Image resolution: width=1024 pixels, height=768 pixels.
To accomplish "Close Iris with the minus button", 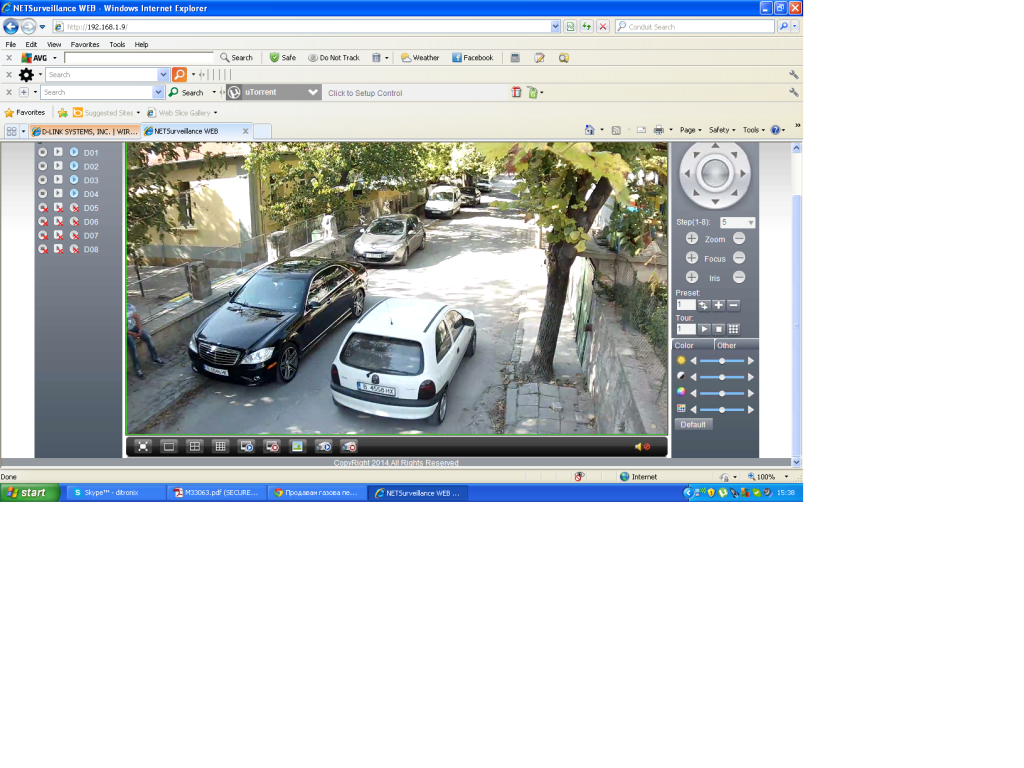I will 739,278.
